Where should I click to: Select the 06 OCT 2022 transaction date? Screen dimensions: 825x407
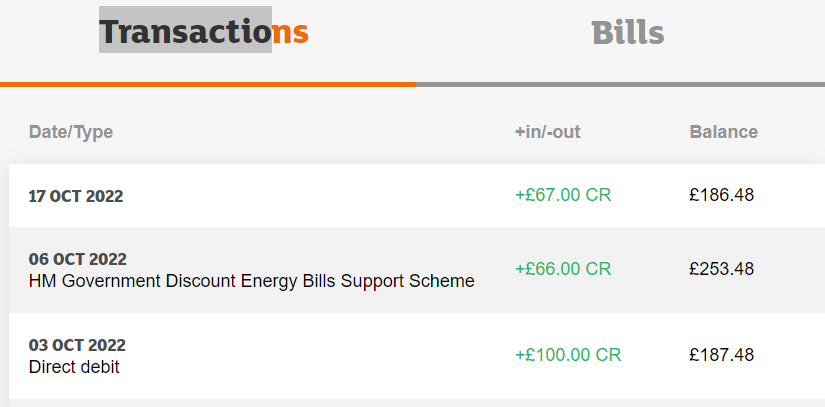tap(77, 259)
